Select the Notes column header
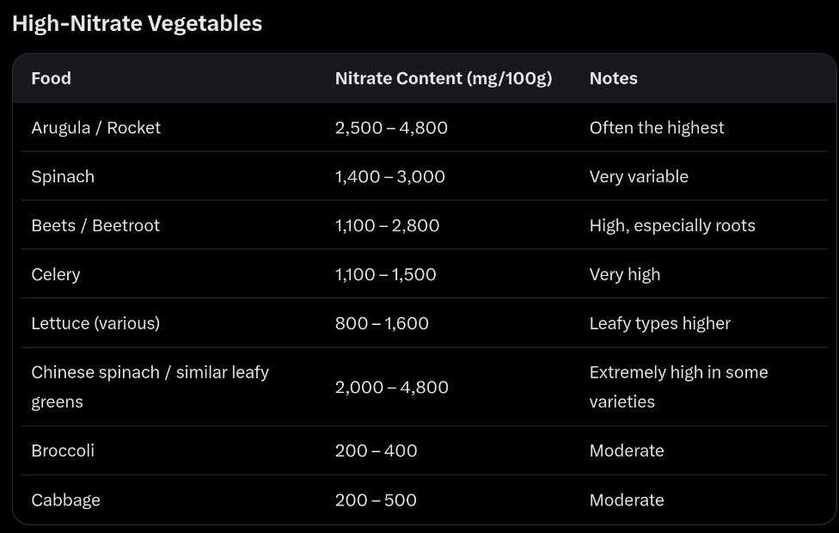This screenshot has height=533, width=839. pos(613,78)
